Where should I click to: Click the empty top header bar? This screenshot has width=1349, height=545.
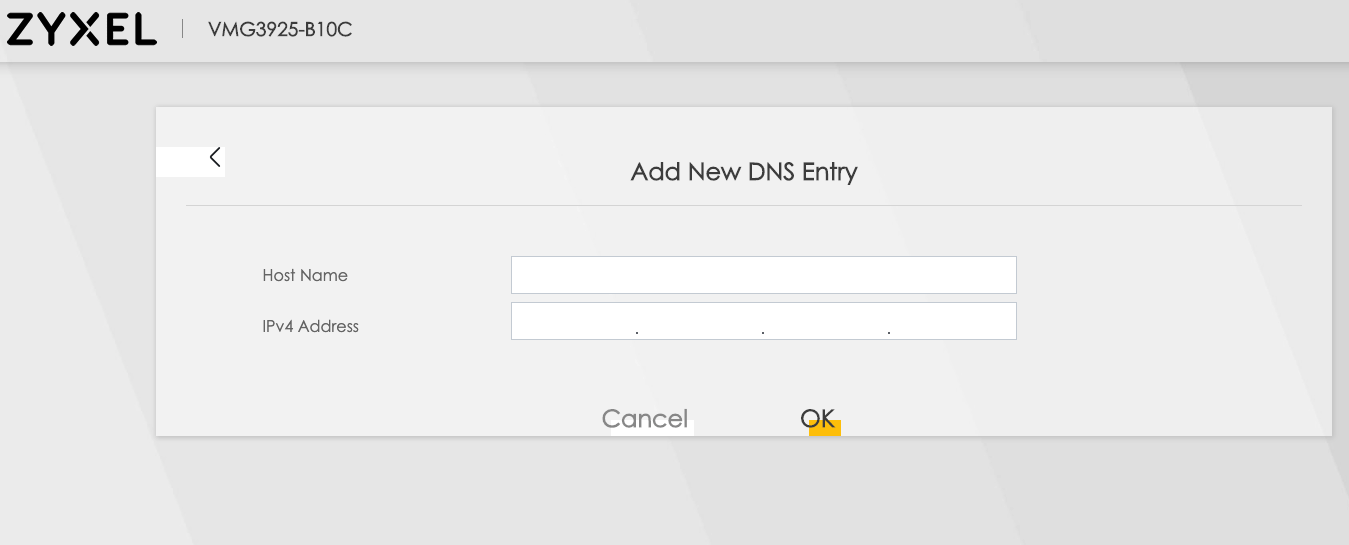[x=850, y=30]
